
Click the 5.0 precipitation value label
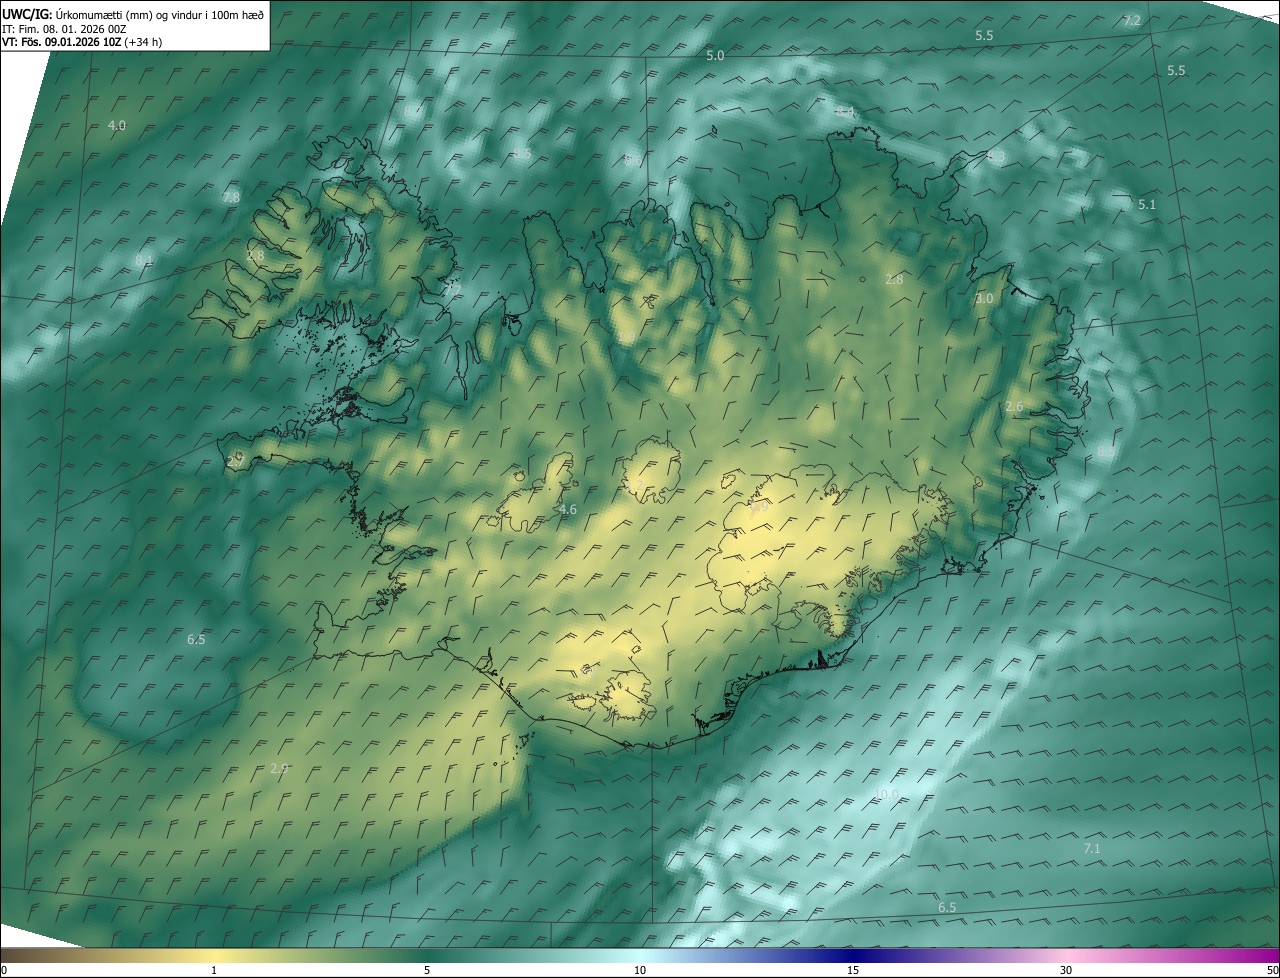click(x=715, y=56)
